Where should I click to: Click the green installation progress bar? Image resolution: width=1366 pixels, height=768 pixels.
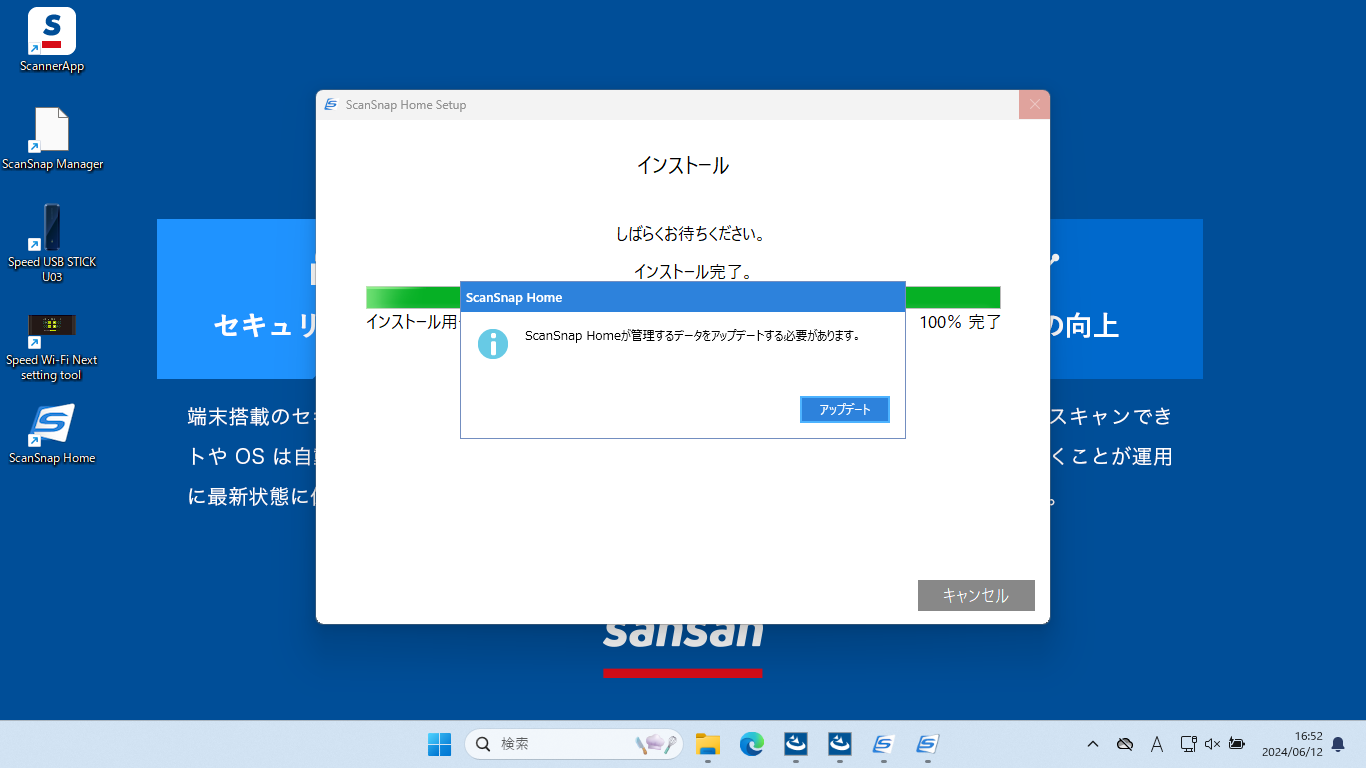683,297
